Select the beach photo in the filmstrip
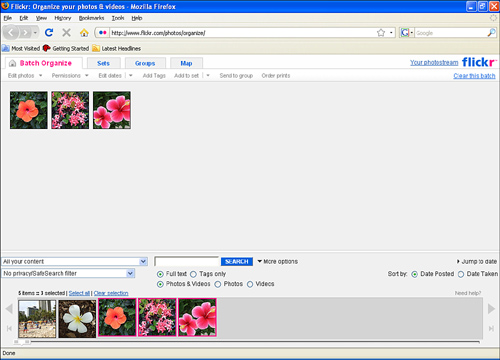Screen dimensions: 500x360 pos(37,318)
